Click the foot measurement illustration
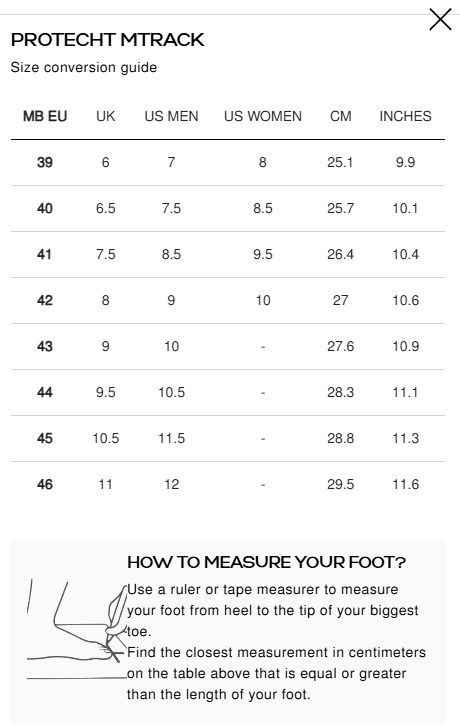This screenshot has width=460, height=727. [77, 630]
